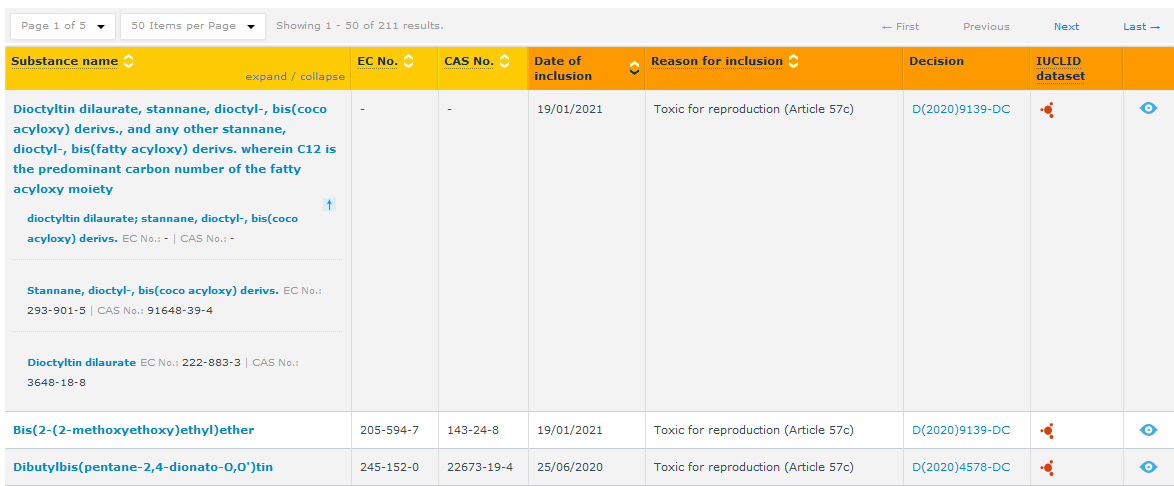Open Bis(2-(2-methoxyethoxy)ethyl)ether substance link
Screen dimensions: 1174x486
(x=133, y=430)
